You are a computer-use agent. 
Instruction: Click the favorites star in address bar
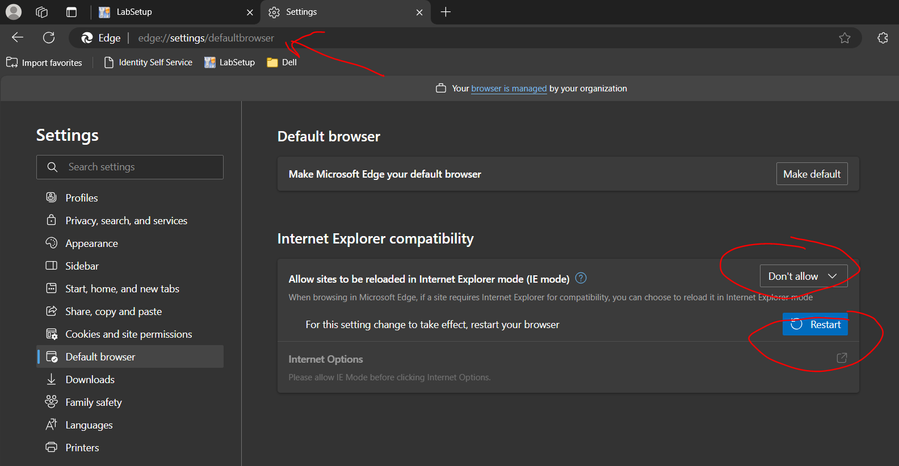click(845, 38)
